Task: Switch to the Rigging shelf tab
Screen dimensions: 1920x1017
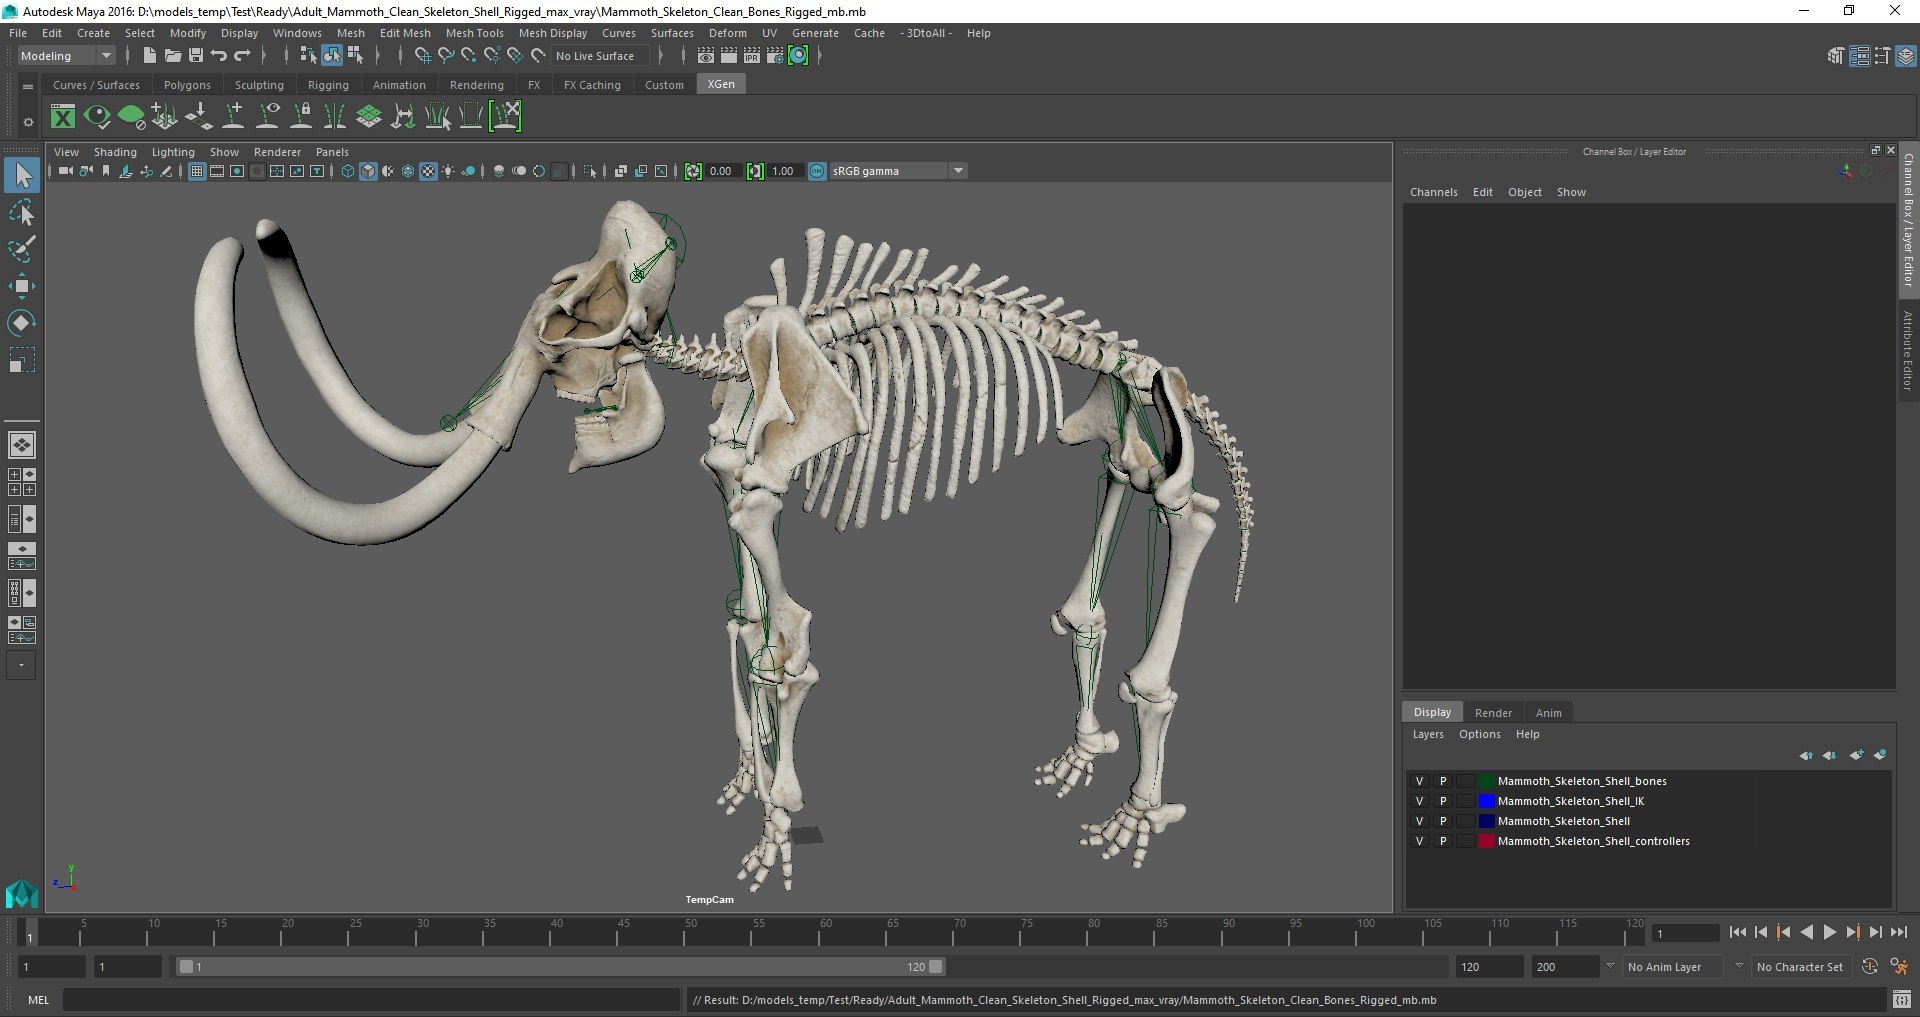Action: pos(328,85)
